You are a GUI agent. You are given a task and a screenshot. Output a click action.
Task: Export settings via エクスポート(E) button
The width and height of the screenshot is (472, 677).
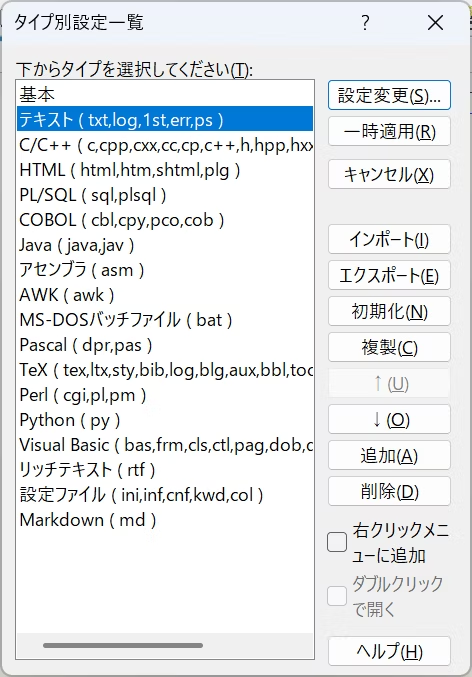(x=389, y=275)
